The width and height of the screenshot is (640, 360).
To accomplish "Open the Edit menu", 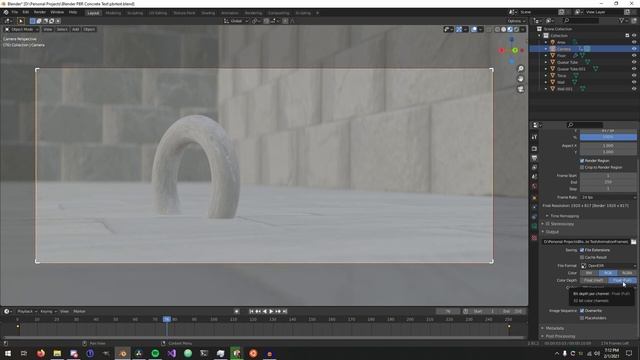I will pos(26,12).
